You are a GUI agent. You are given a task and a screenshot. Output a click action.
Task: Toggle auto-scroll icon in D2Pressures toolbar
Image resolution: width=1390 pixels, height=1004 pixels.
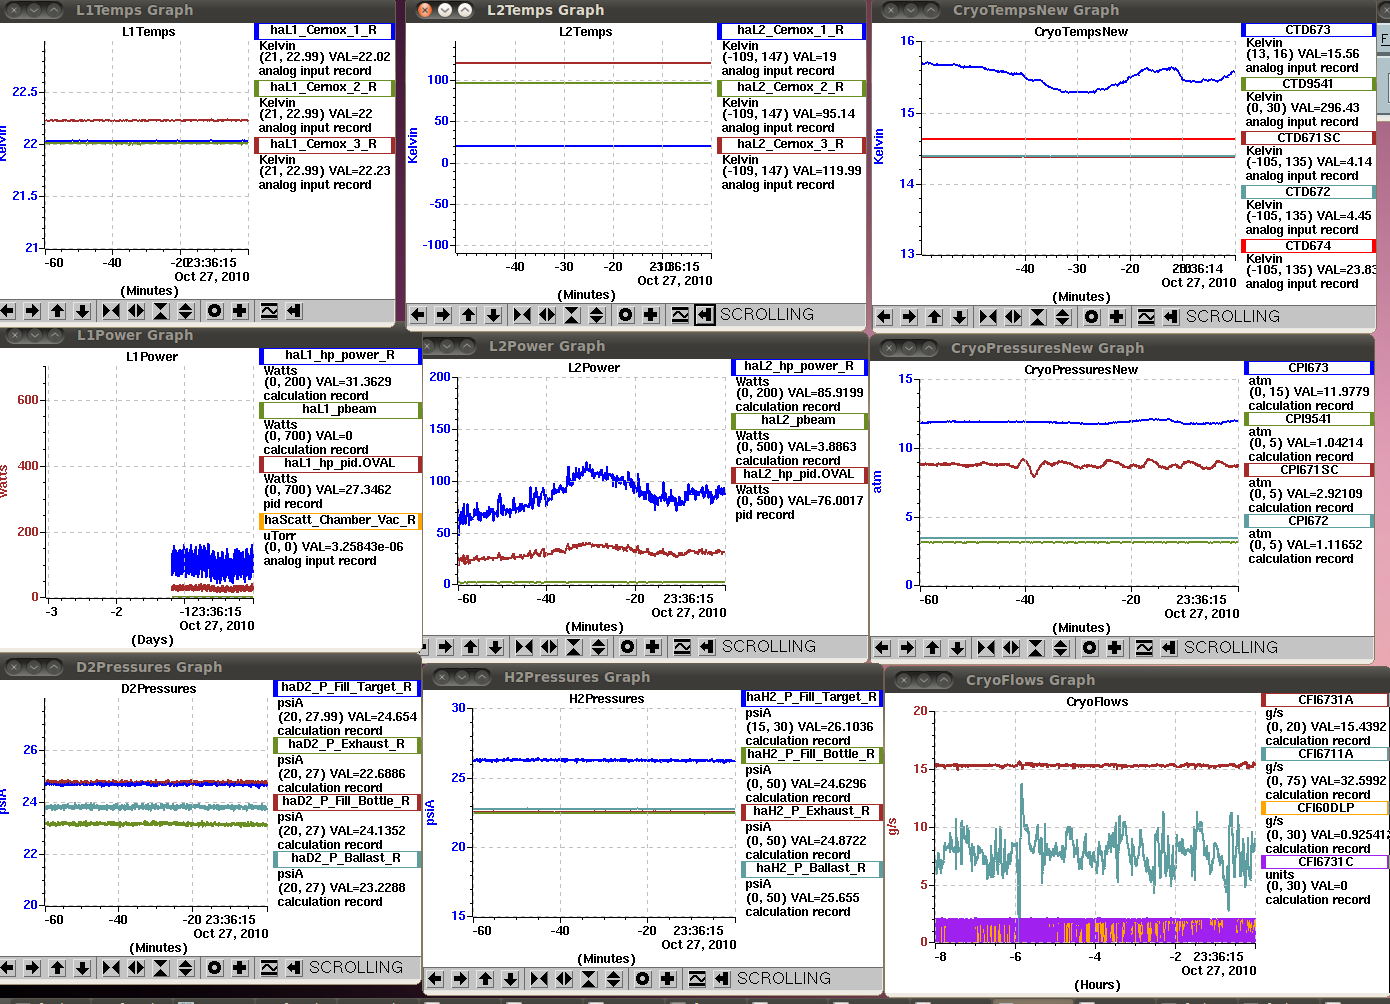[x=294, y=968]
